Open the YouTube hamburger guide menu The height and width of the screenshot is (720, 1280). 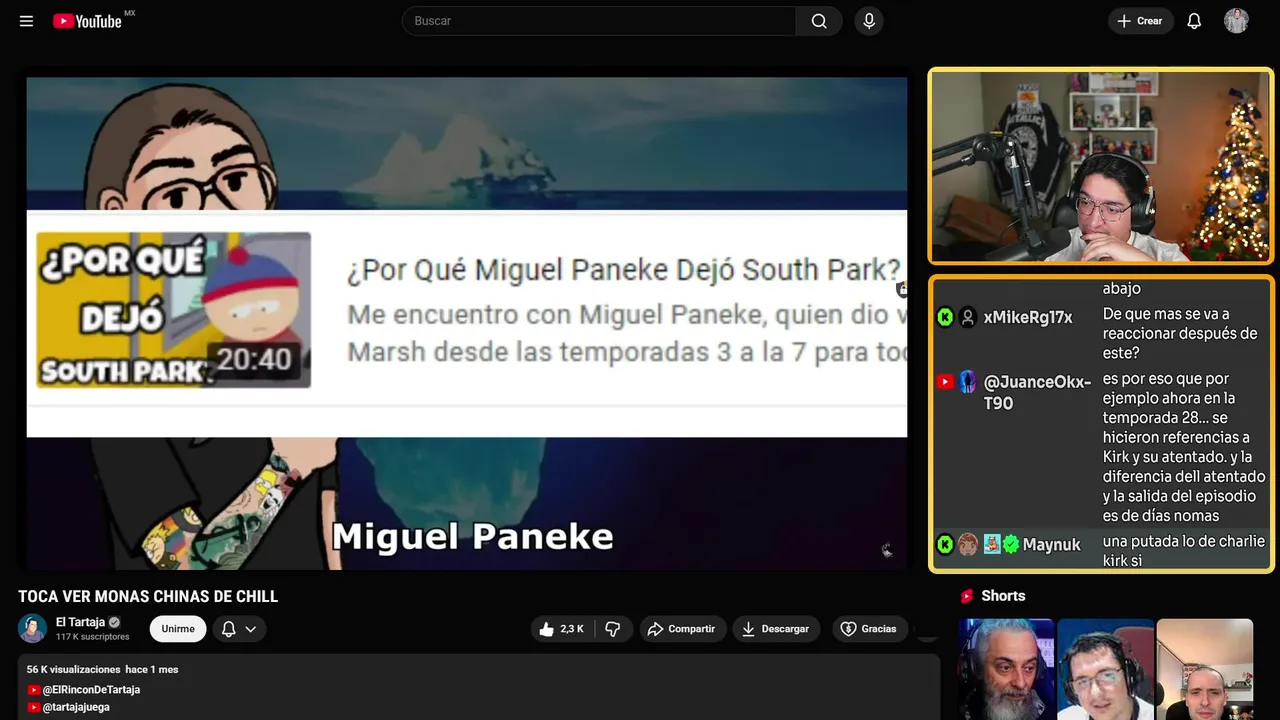point(26,21)
